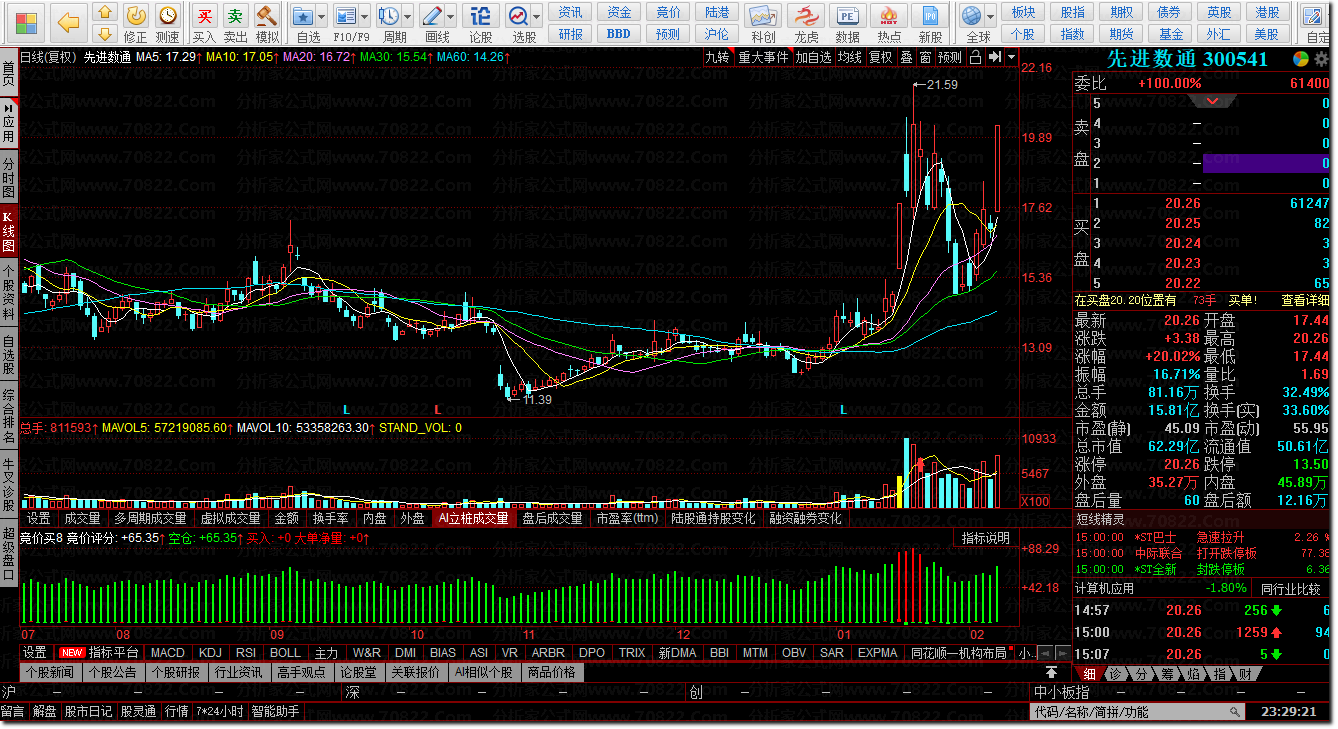Click the 卖出 sell icon

[x=234, y=15]
